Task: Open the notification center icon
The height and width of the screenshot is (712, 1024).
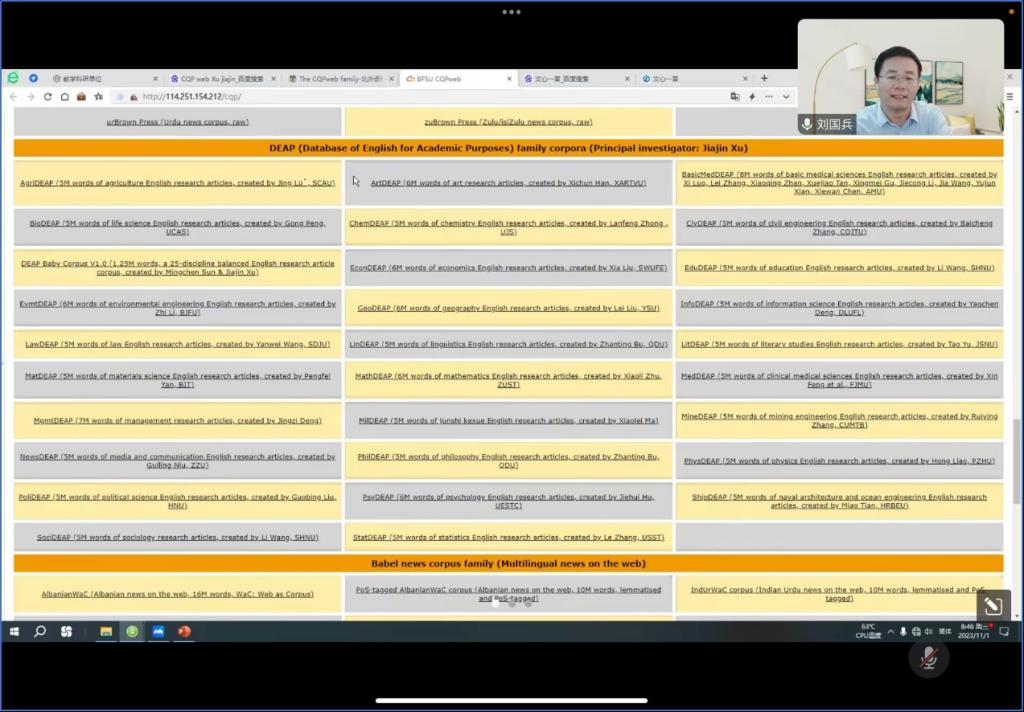Action: pyautogui.click(x=1004, y=632)
